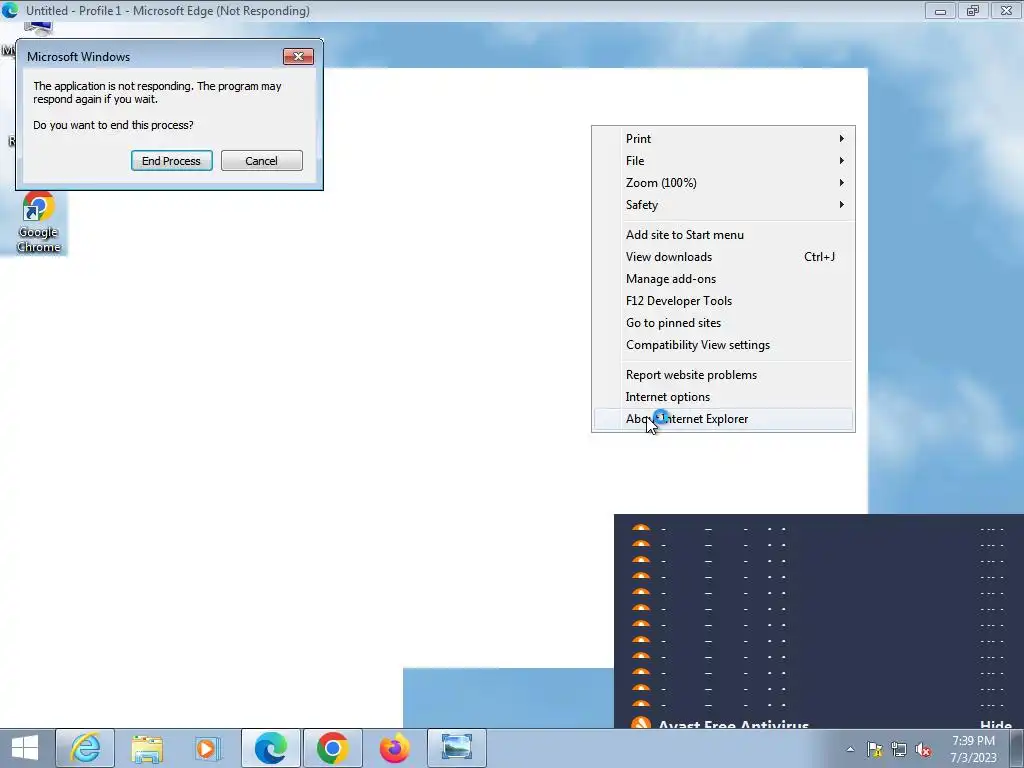1024x768 pixels.
Task: Click the Show desktop strip by the clock
Action: tap(1017, 748)
